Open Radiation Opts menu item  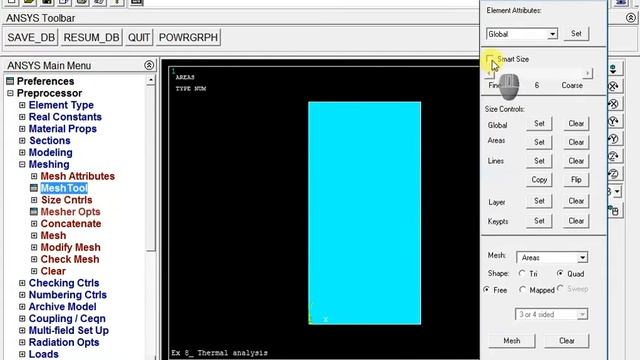(64, 342)
